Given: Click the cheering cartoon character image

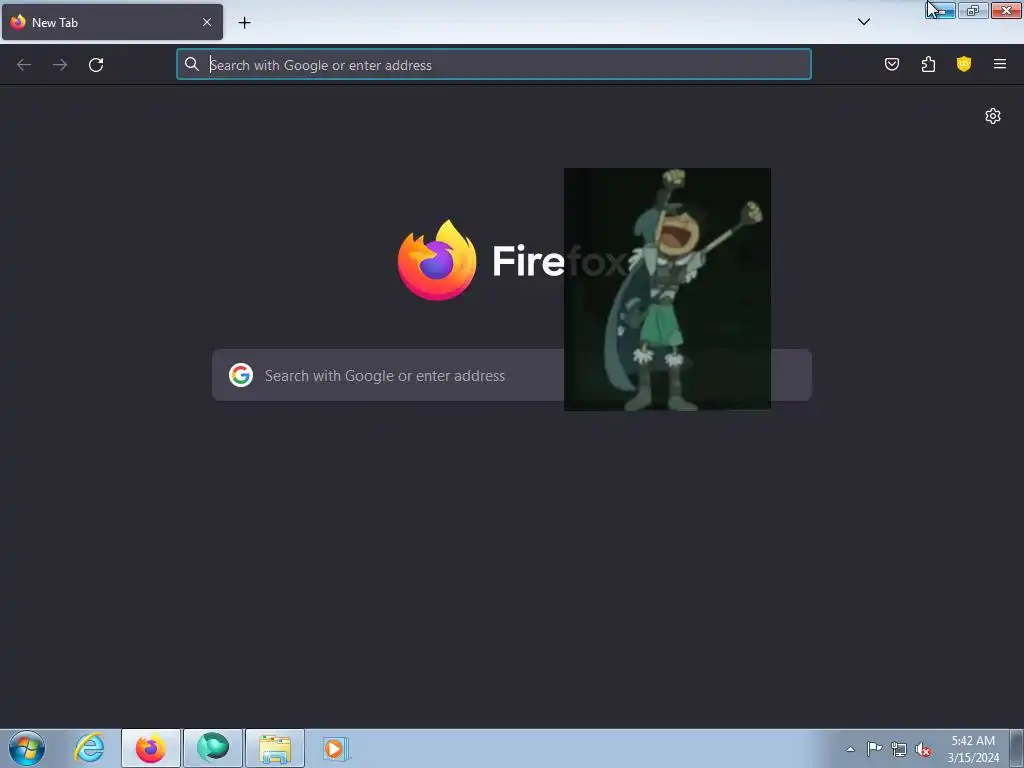Looking at the screenshot, I should pyautogui.click(x=667, y=289).
